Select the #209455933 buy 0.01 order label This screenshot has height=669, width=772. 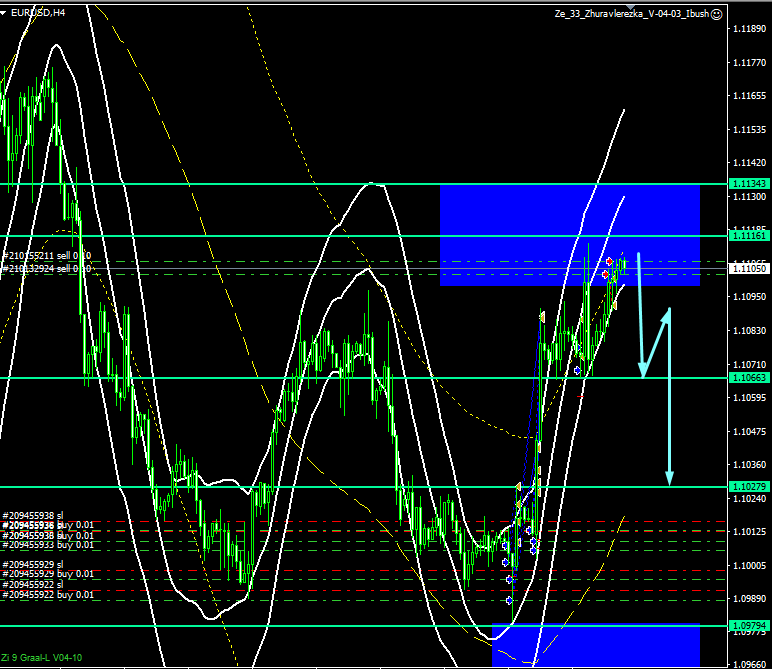coord(48,545)
